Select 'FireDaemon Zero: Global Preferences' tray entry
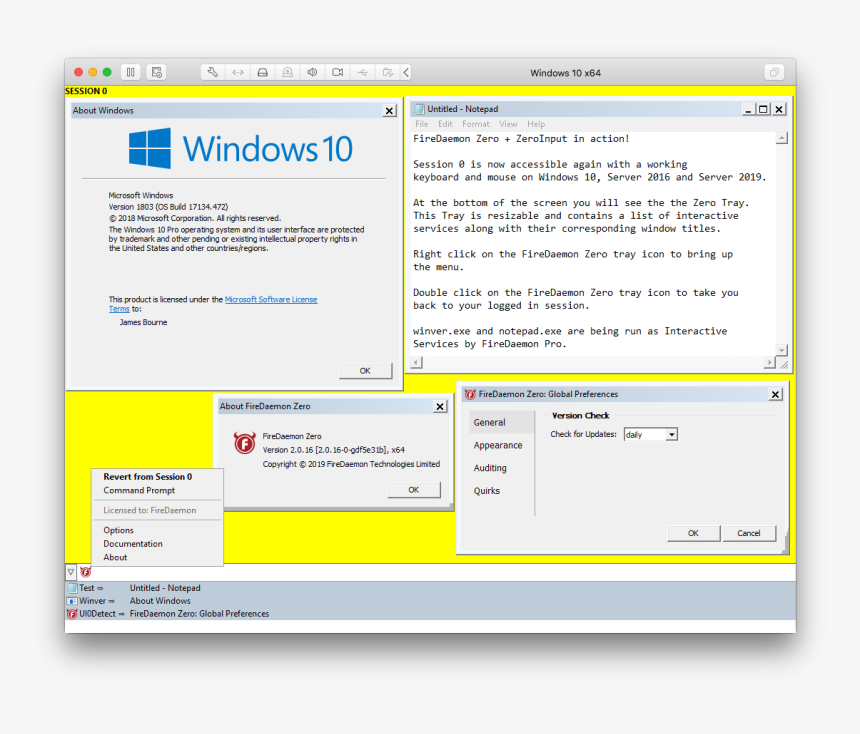The image size is (860, 734). pyautogui.click(x=200, y=614)
